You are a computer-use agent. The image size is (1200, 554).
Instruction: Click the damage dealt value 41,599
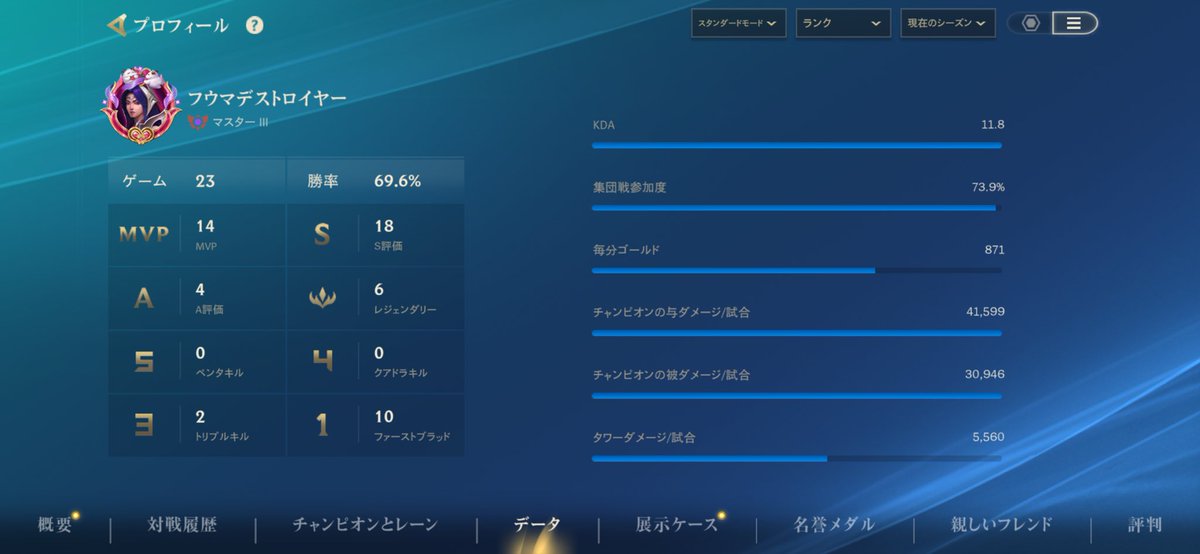click(x=986, y=312)
